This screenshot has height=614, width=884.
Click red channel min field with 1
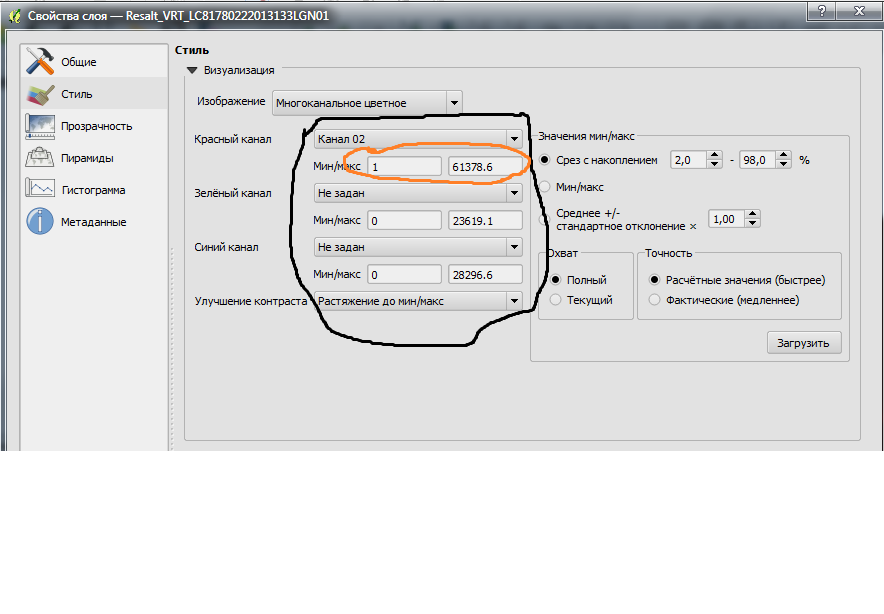pyautogui.click(x=404, y=167)
